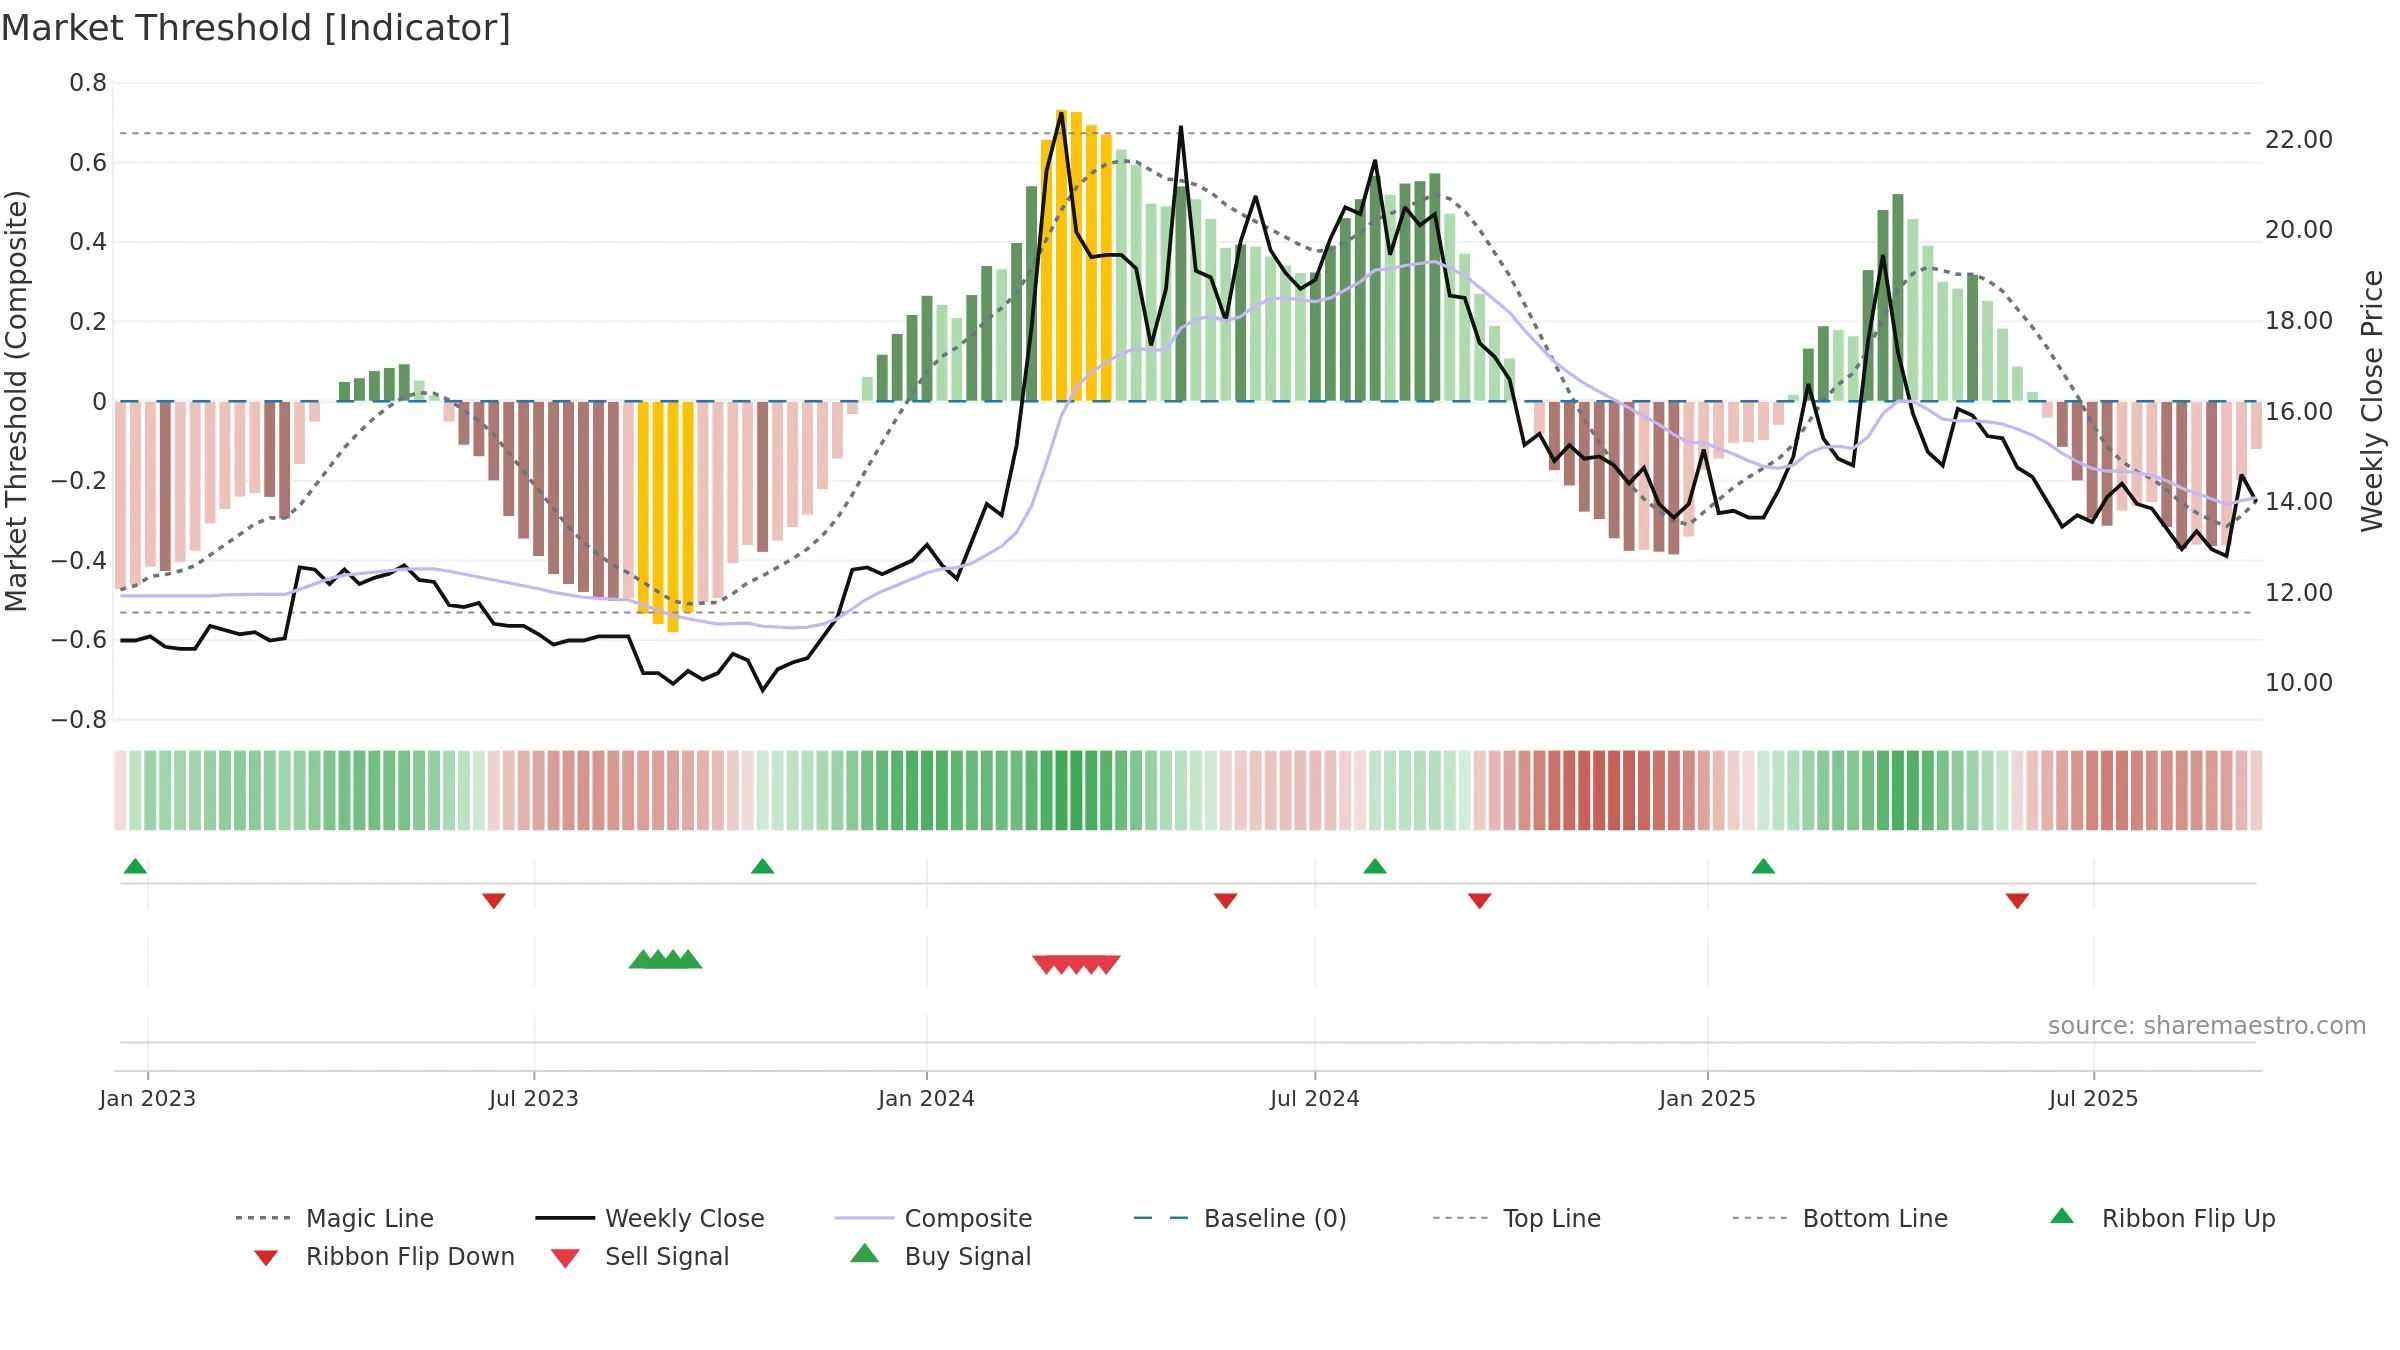Click the −0.4 left axis label
Viewport: 2400px width, 1350px height.
[79, 561]
